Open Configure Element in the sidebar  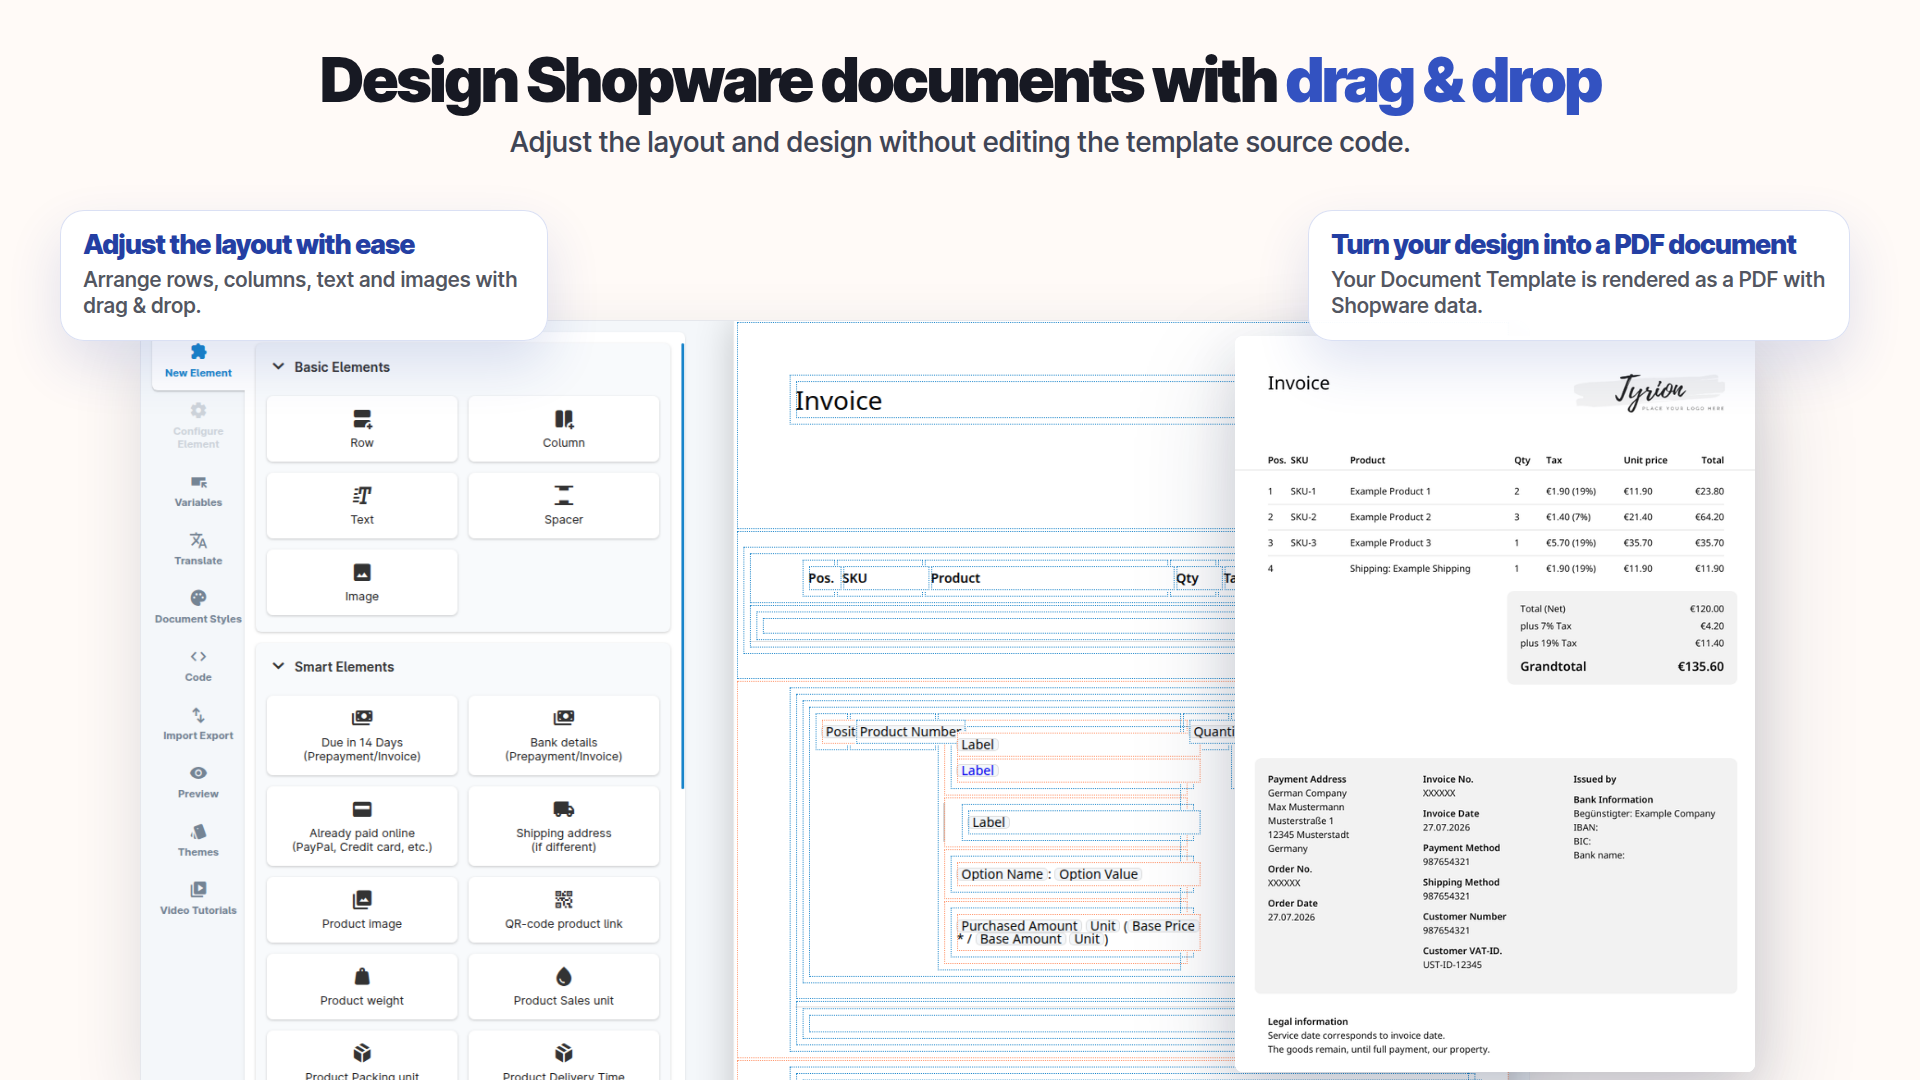[x=198, y=426]
